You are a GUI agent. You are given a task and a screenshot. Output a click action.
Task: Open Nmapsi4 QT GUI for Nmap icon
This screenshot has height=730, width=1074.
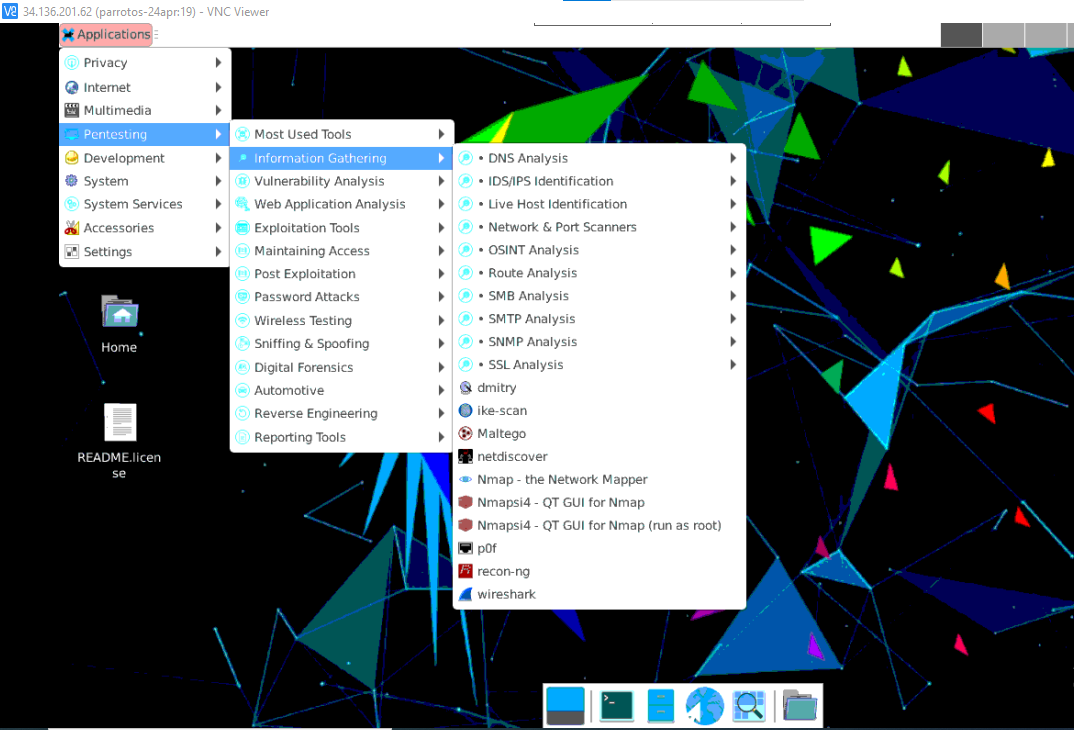point(466,502)
